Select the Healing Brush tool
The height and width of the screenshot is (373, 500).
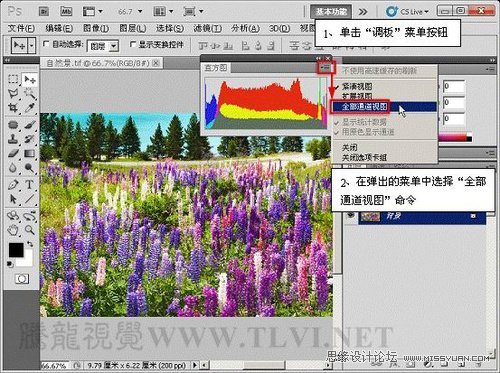click(x=13, y=125)
